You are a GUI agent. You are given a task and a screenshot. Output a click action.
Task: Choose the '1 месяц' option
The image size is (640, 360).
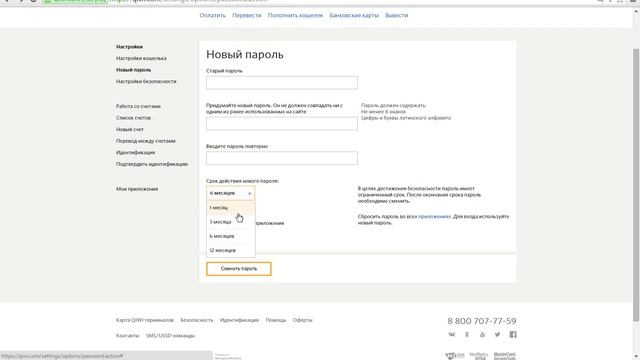231,208
